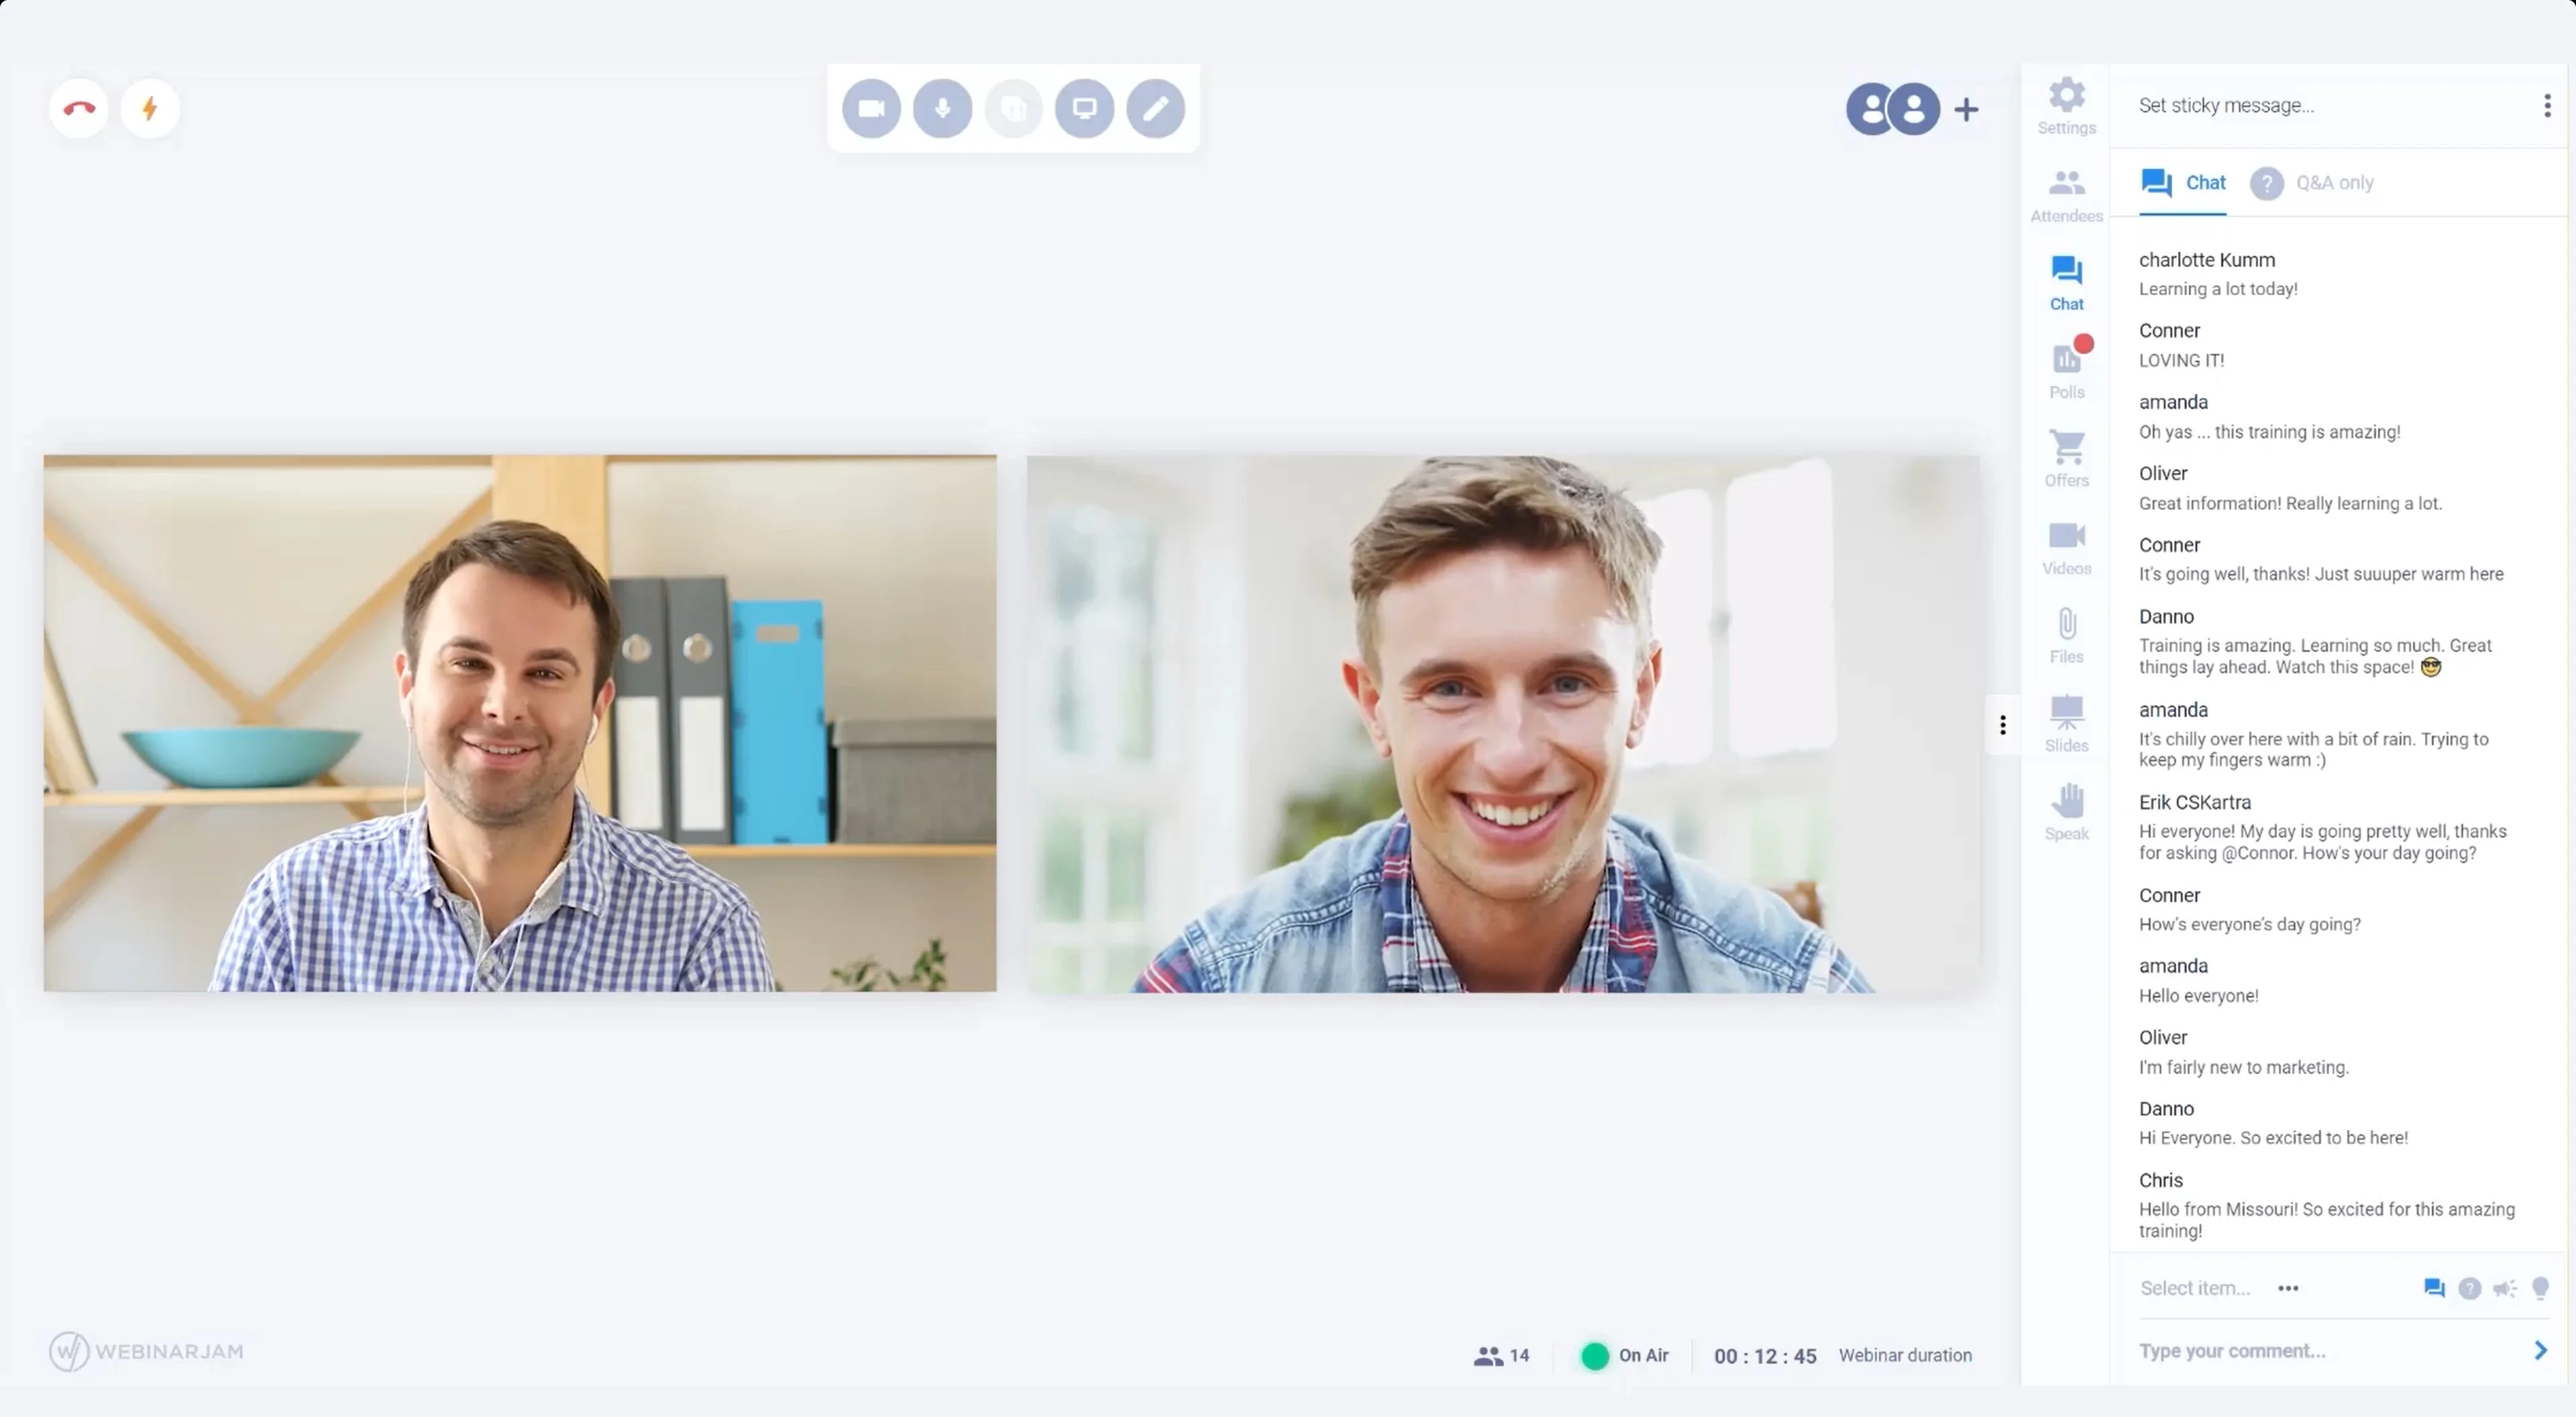Open the Polls panel
Screen dimensions: 2576x1417
[x=2065, y=366]
